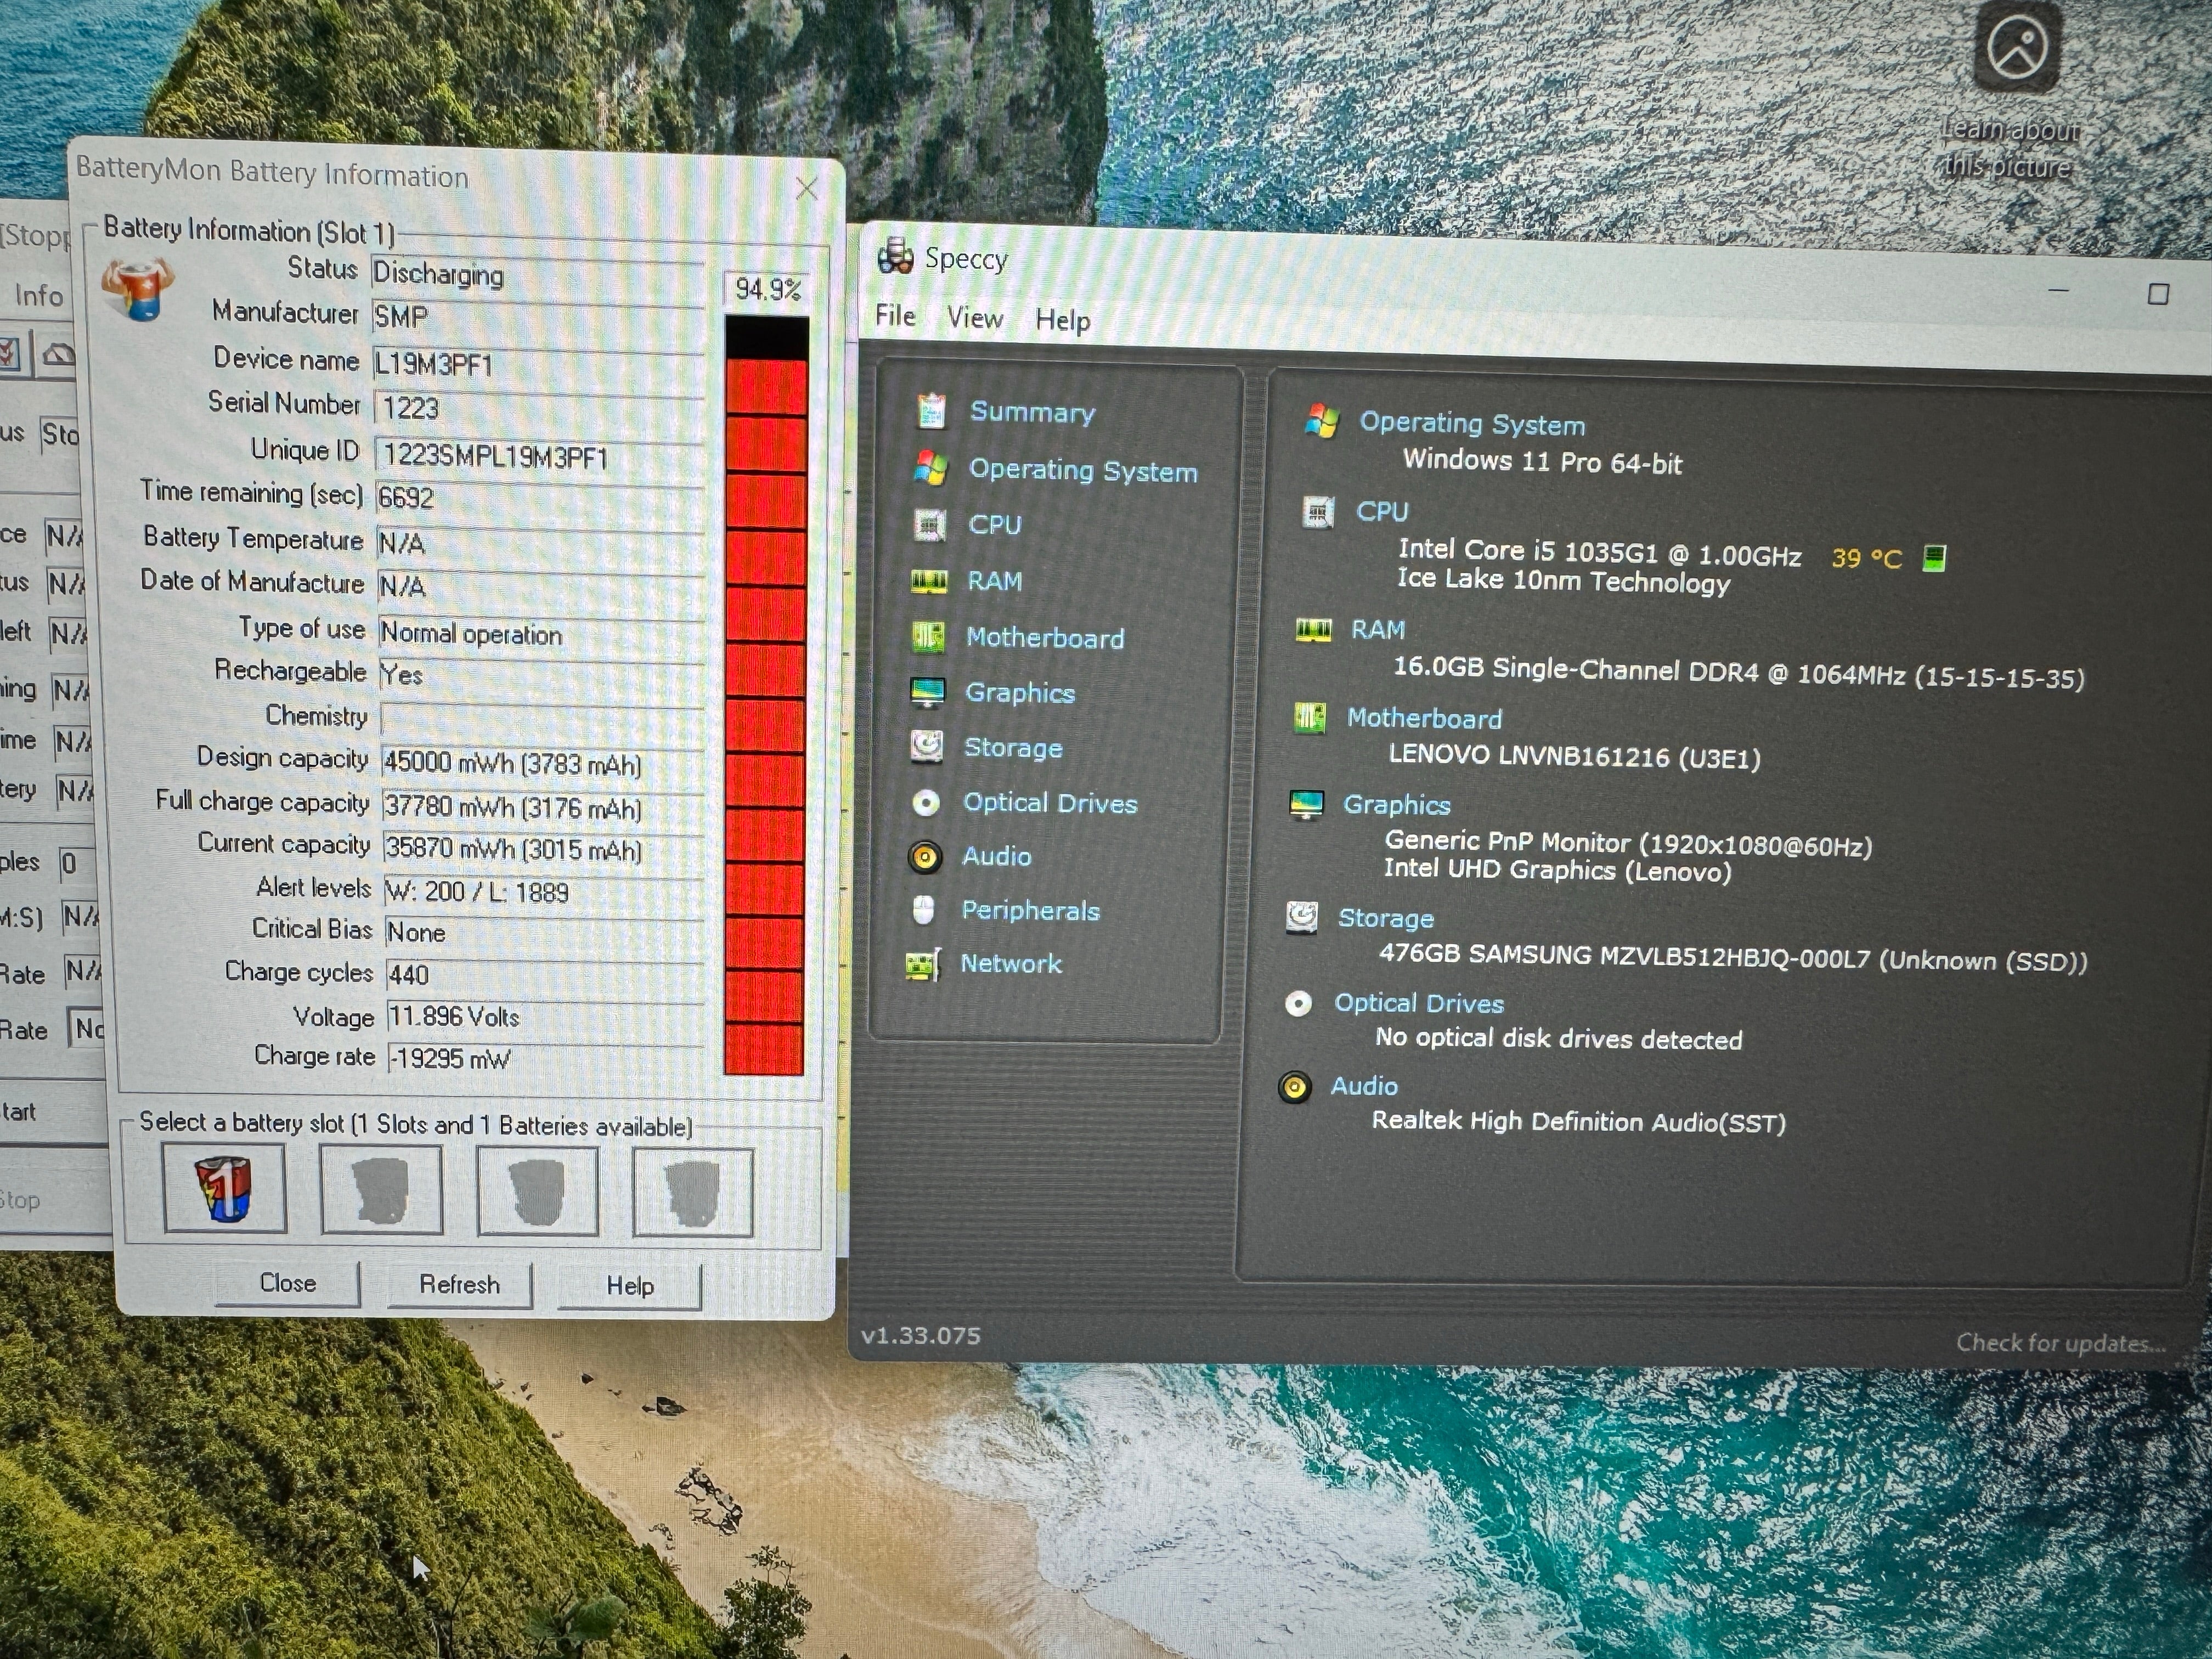Screen dimensions: 2212x1659
Task: Click the Optical Drives heading in summary pane
Action: pos(1419,1003)
